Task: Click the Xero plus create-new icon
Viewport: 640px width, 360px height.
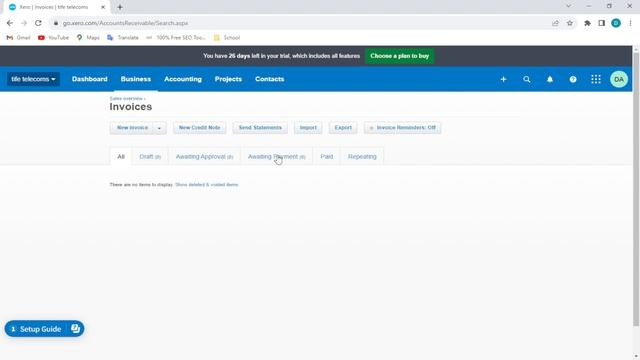Action: [503, 79]
